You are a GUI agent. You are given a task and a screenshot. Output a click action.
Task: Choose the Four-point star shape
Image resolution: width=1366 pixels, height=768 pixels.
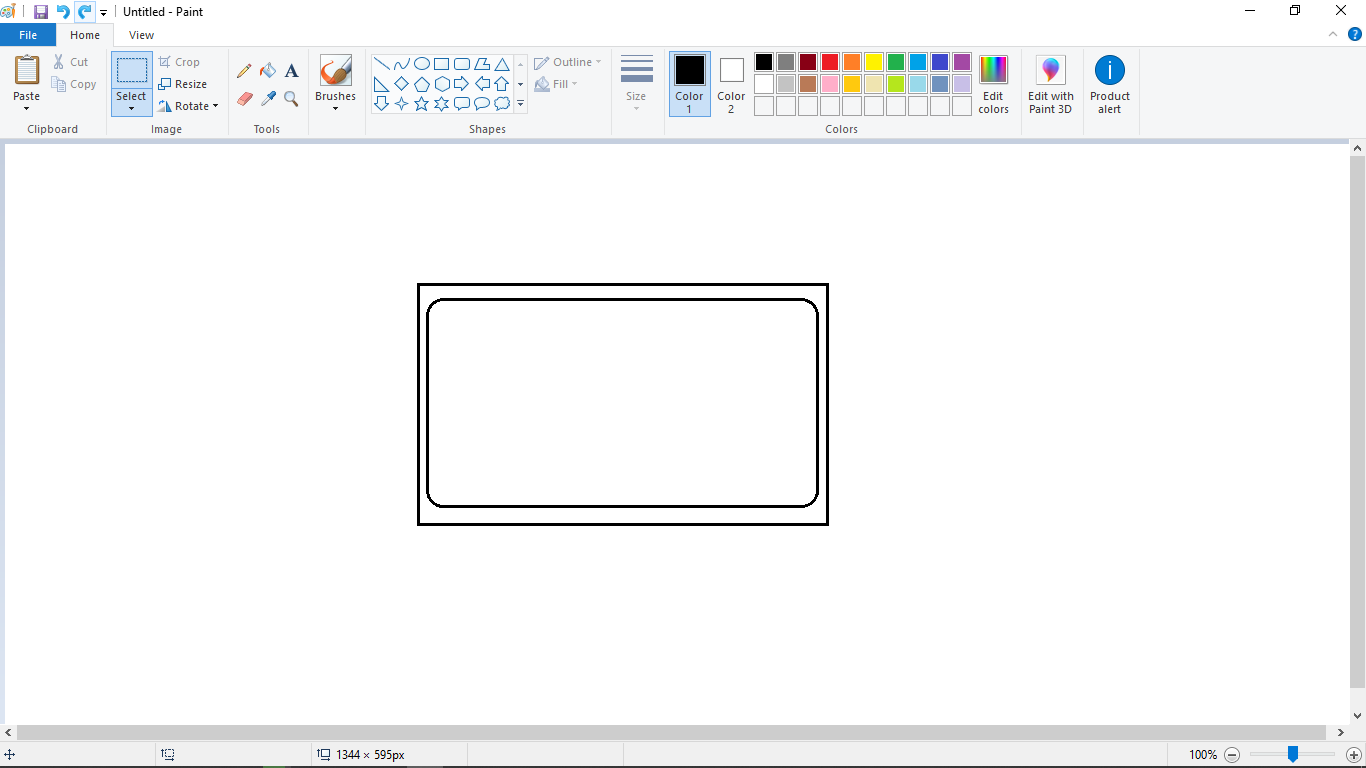pyautogui.click(x=401, y=104)
